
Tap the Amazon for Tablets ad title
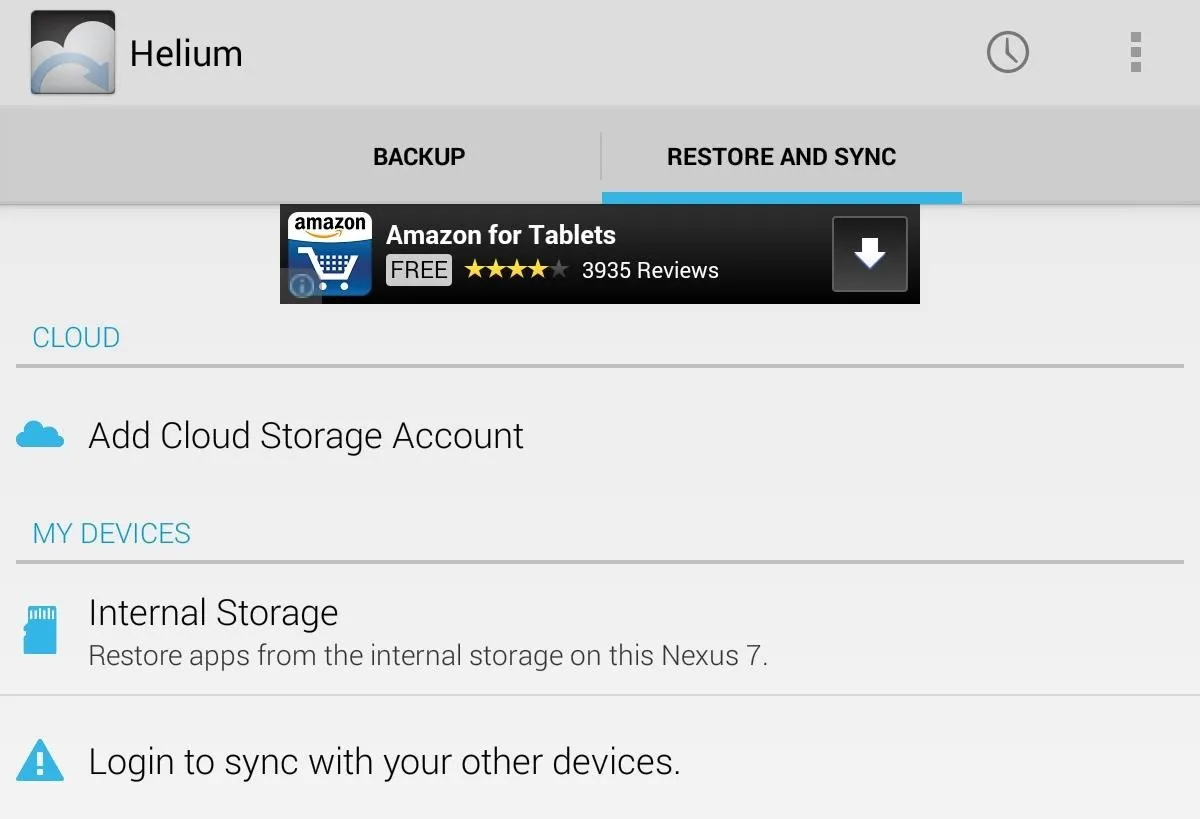pos(501,235)
